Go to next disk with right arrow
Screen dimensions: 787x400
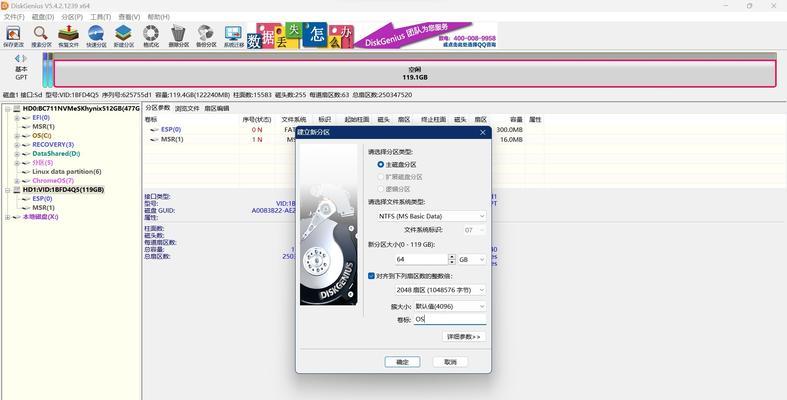[24, 59]
